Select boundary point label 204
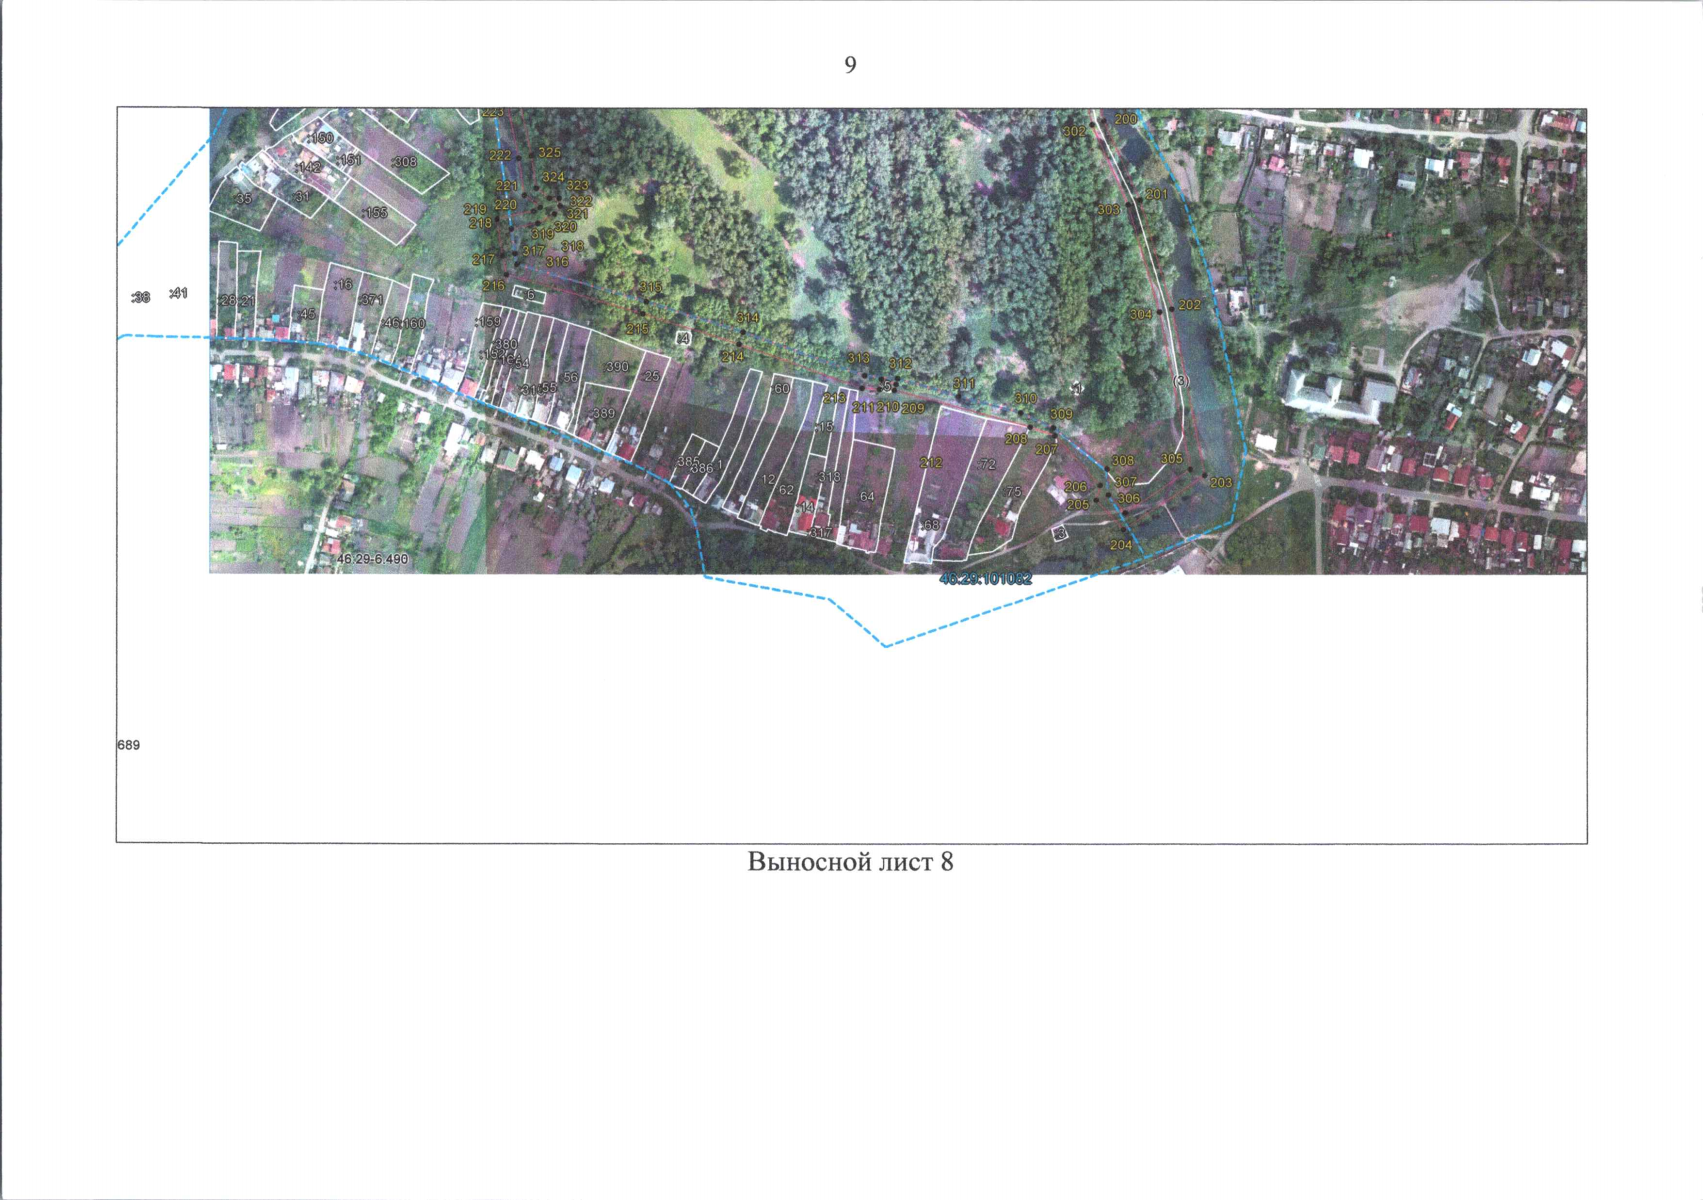 1121,545
